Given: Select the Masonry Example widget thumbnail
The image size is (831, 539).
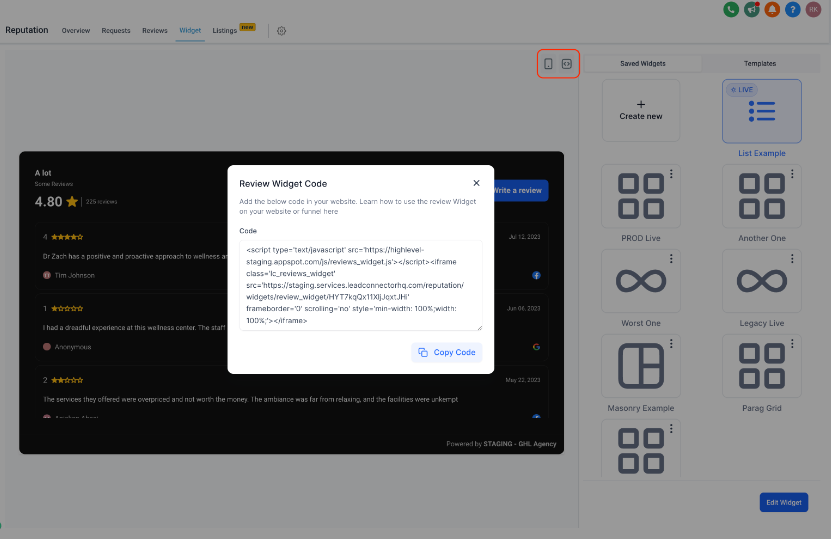Looking at the screenshot, I should [x=641, y=366].
